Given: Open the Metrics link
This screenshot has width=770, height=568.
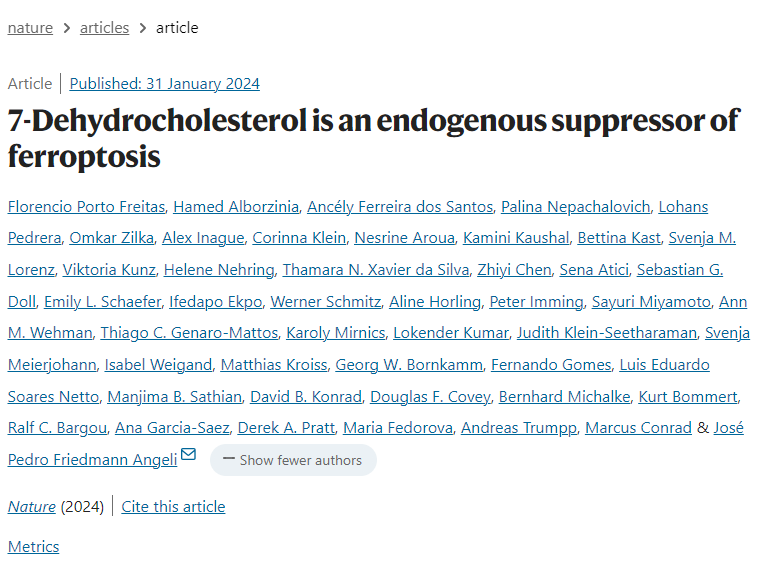Looking at the screenshot, I should tap(33, 547).
